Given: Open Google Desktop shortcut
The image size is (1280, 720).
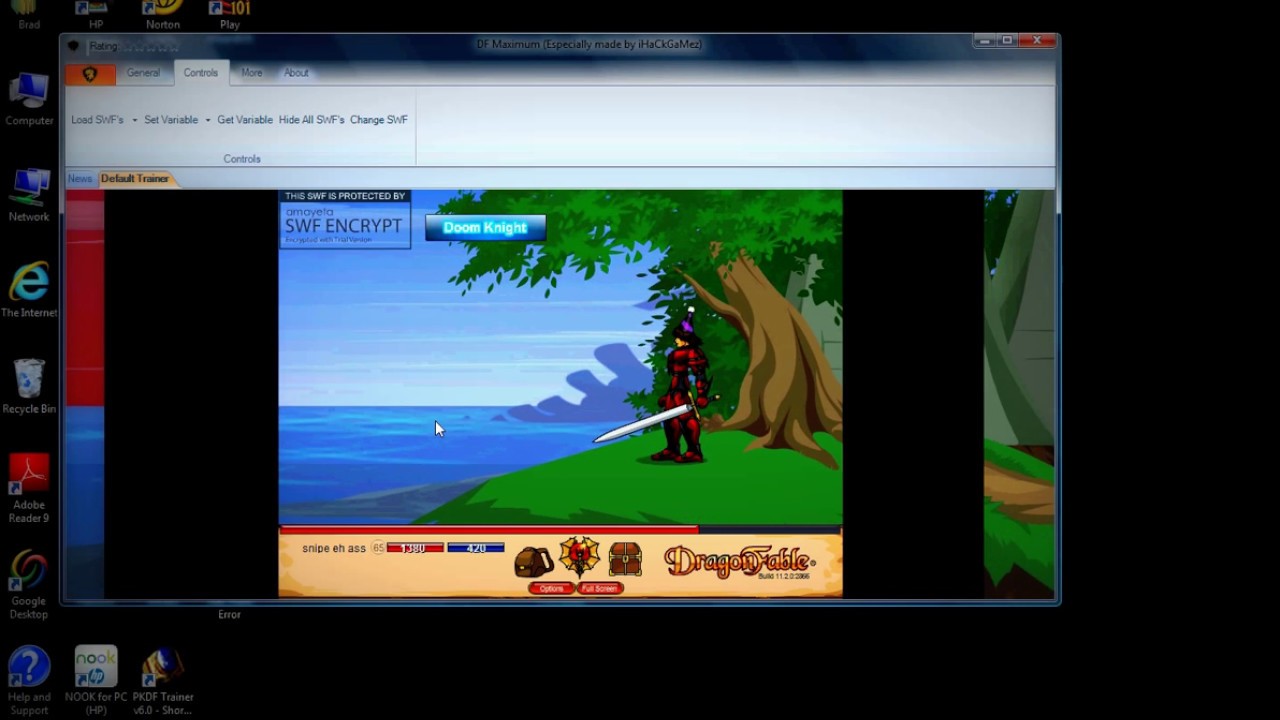Looking at the screenshot, I should click(29, 585).
